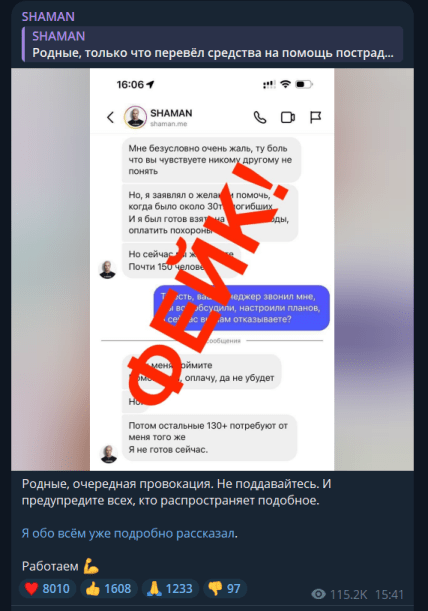
Task: Click the SHAMAN channel name at top
Action: tap(48, 16)
